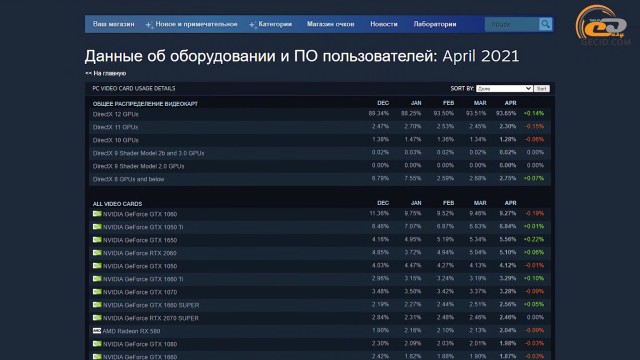Click ALL VIDEO CARDS section header
This screenshot has height=360, width=640.
point(118,204)
